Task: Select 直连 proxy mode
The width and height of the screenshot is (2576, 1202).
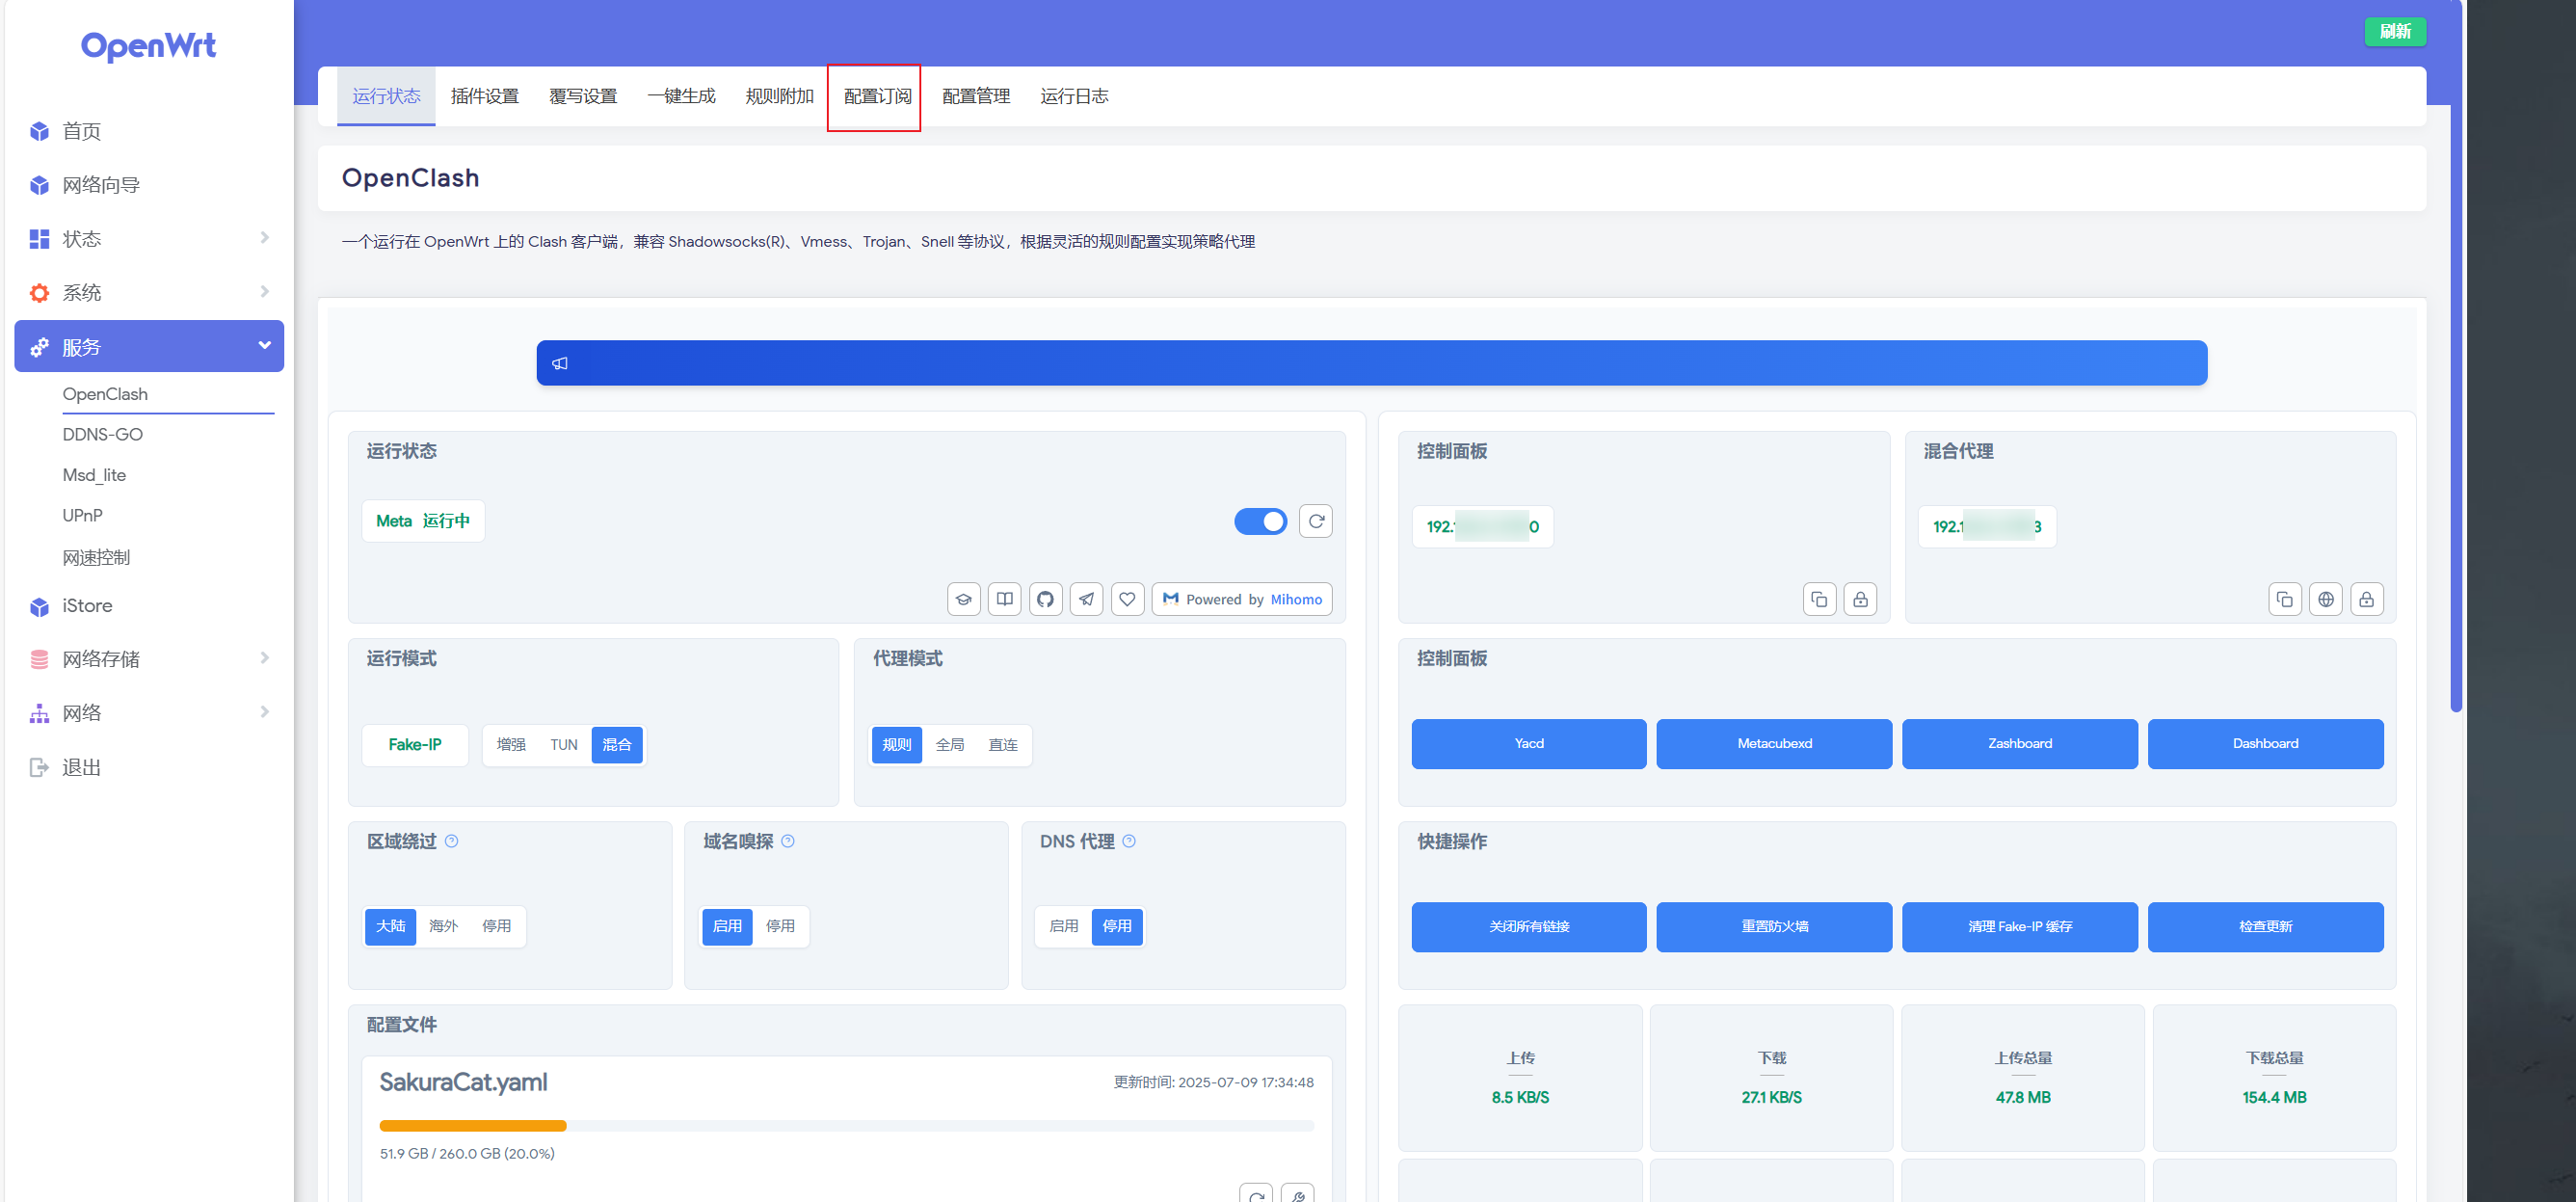Action: point(1003,745)
